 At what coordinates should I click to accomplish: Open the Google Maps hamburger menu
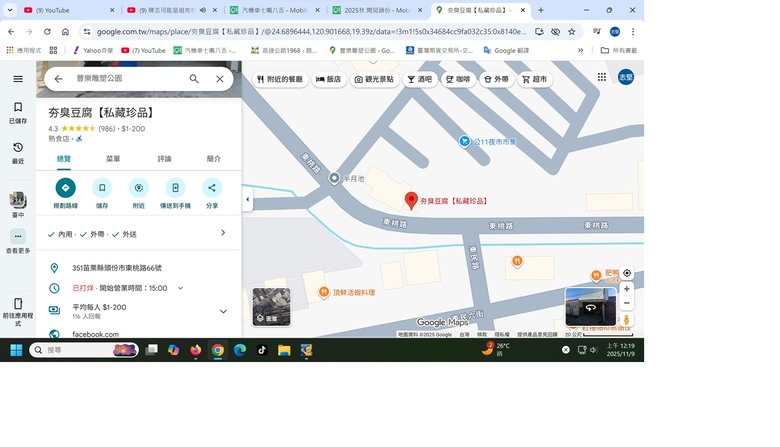pos(18,79)
